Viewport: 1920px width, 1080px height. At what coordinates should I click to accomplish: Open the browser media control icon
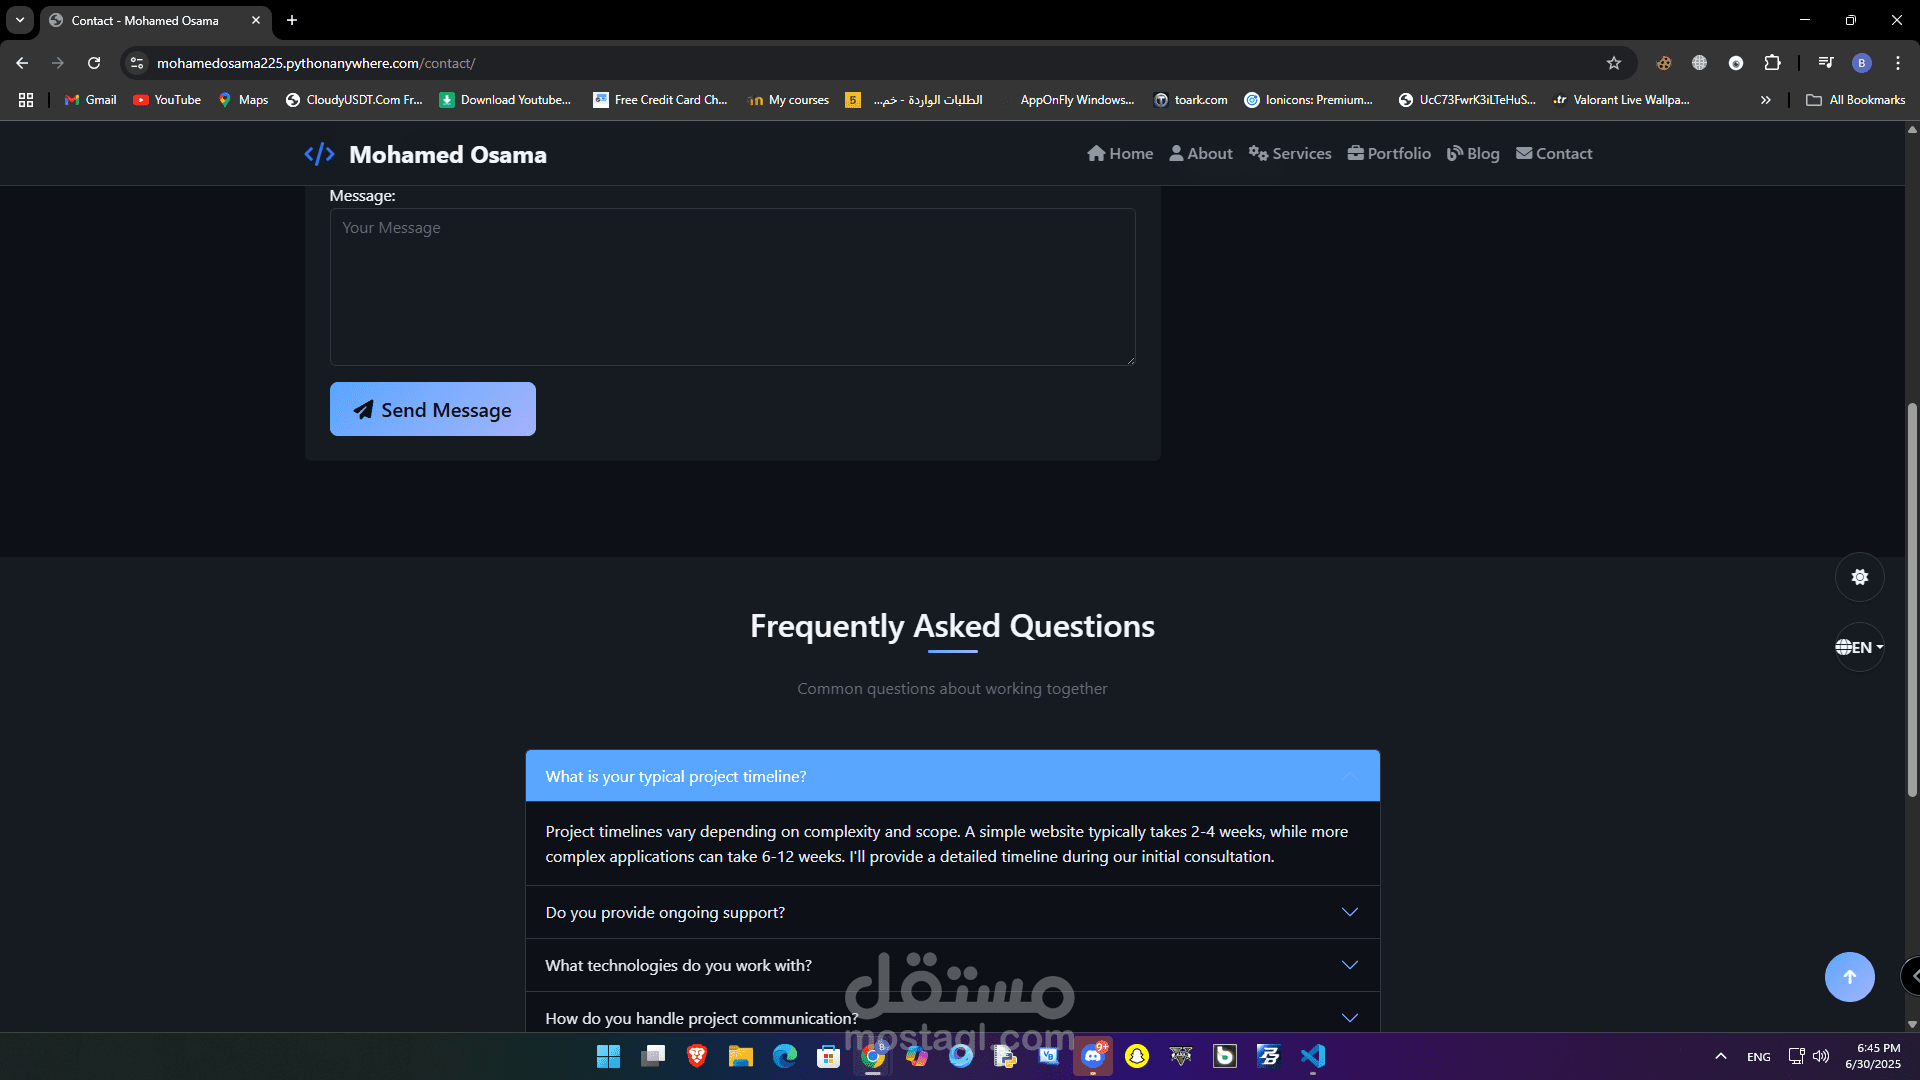click(1825, 63)
